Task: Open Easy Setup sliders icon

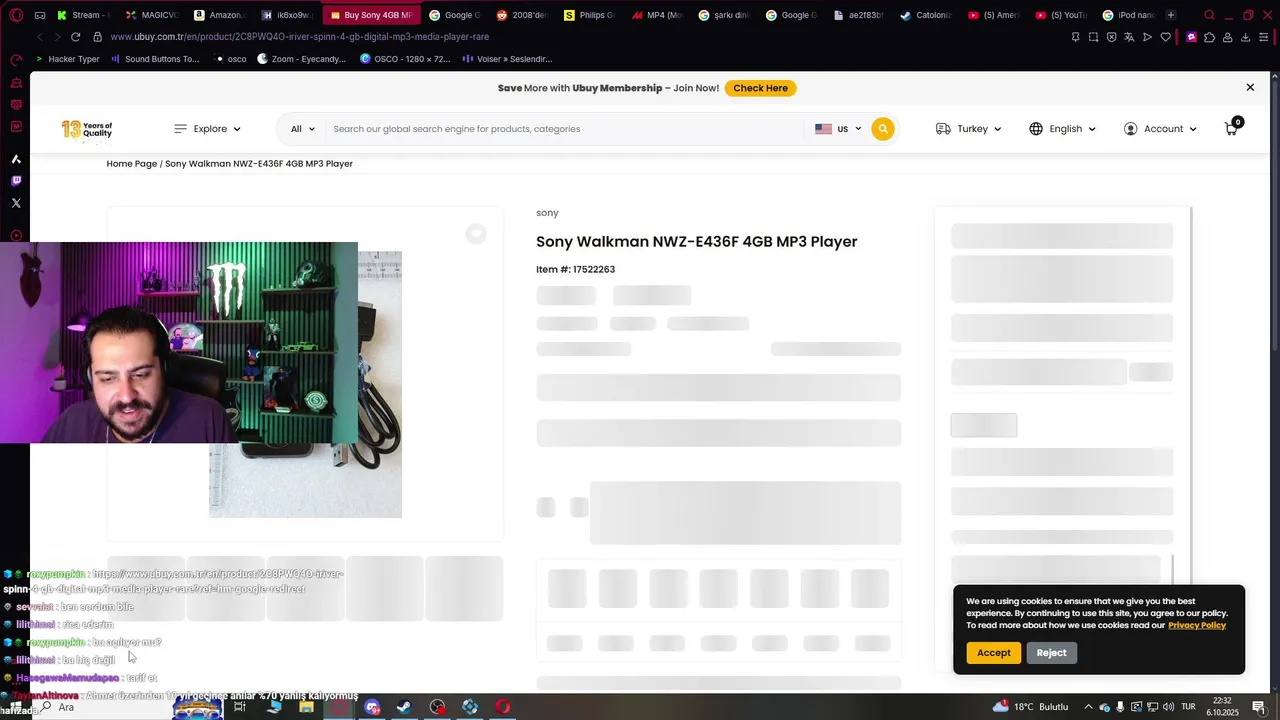Action: [1264, 37]
